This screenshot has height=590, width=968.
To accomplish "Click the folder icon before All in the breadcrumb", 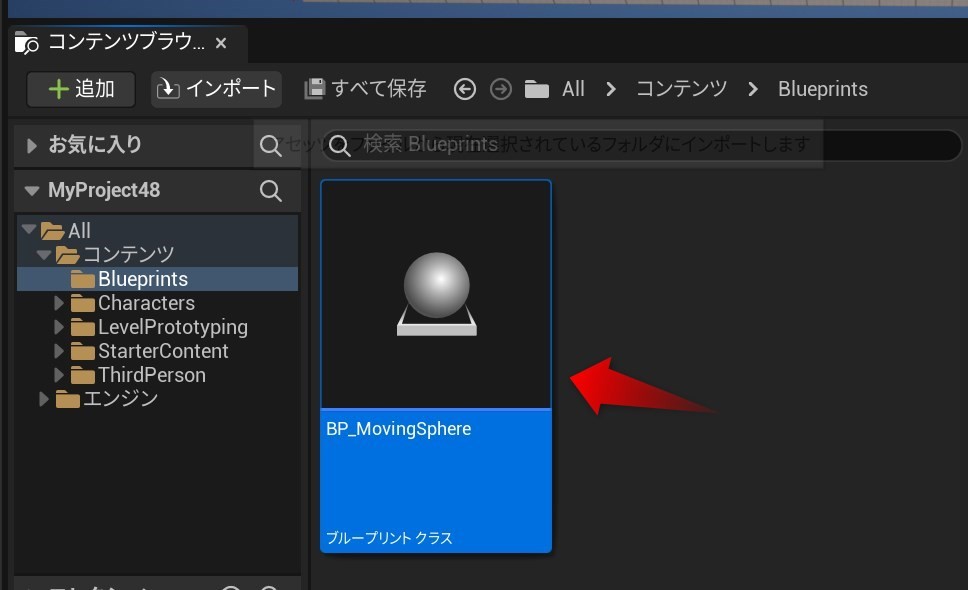I will pos(537,89).
